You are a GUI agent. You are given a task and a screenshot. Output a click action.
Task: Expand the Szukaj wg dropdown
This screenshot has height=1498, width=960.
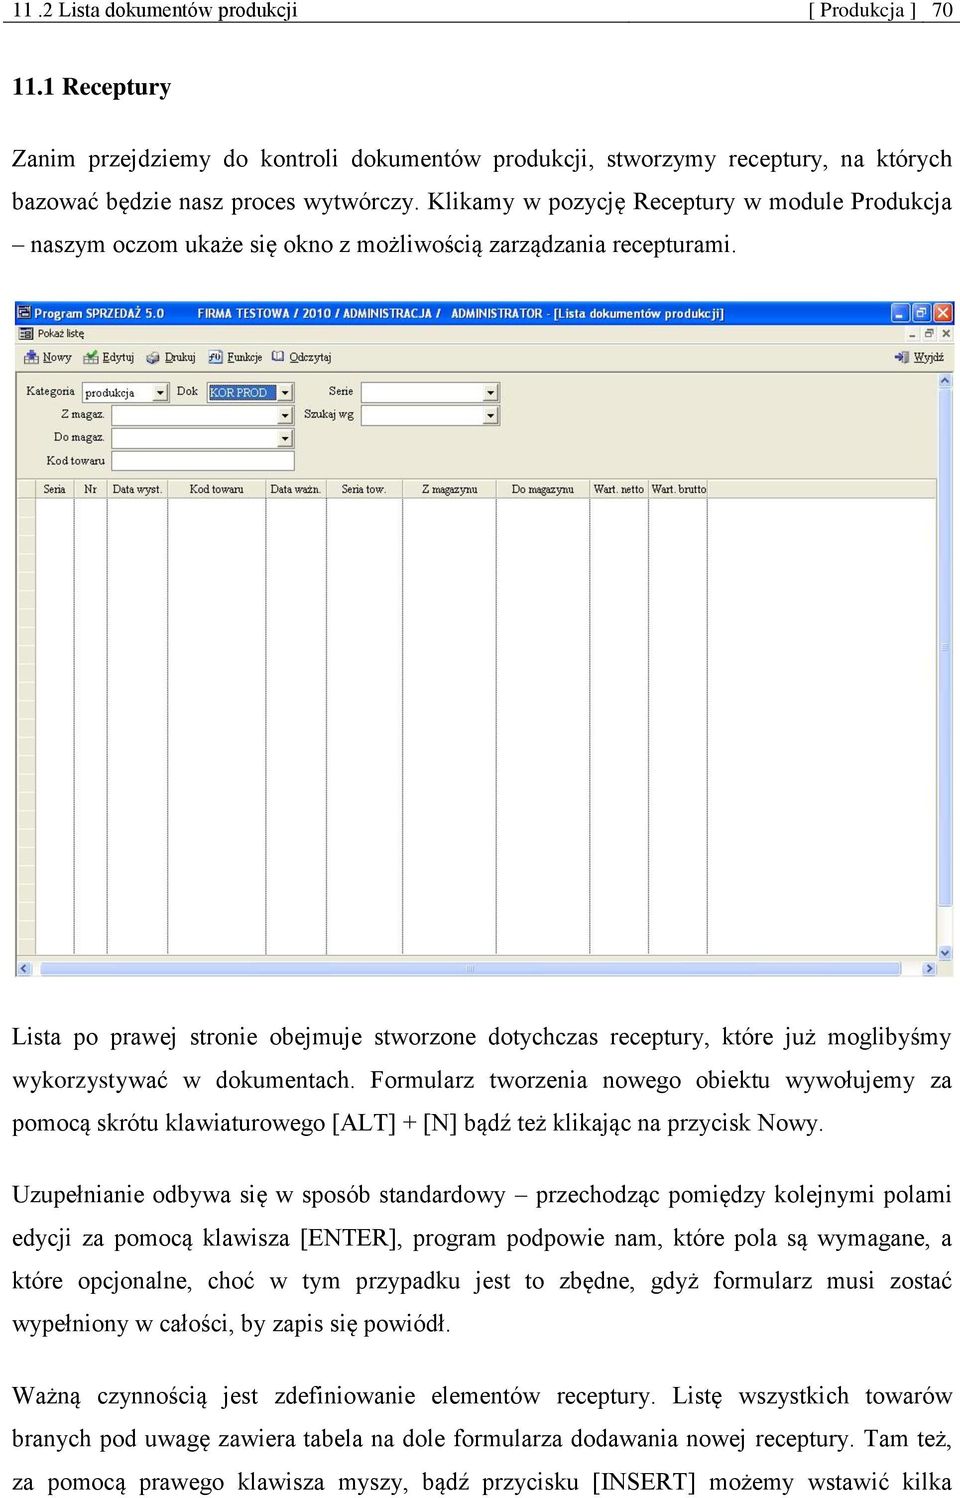(x=490, y=415)
